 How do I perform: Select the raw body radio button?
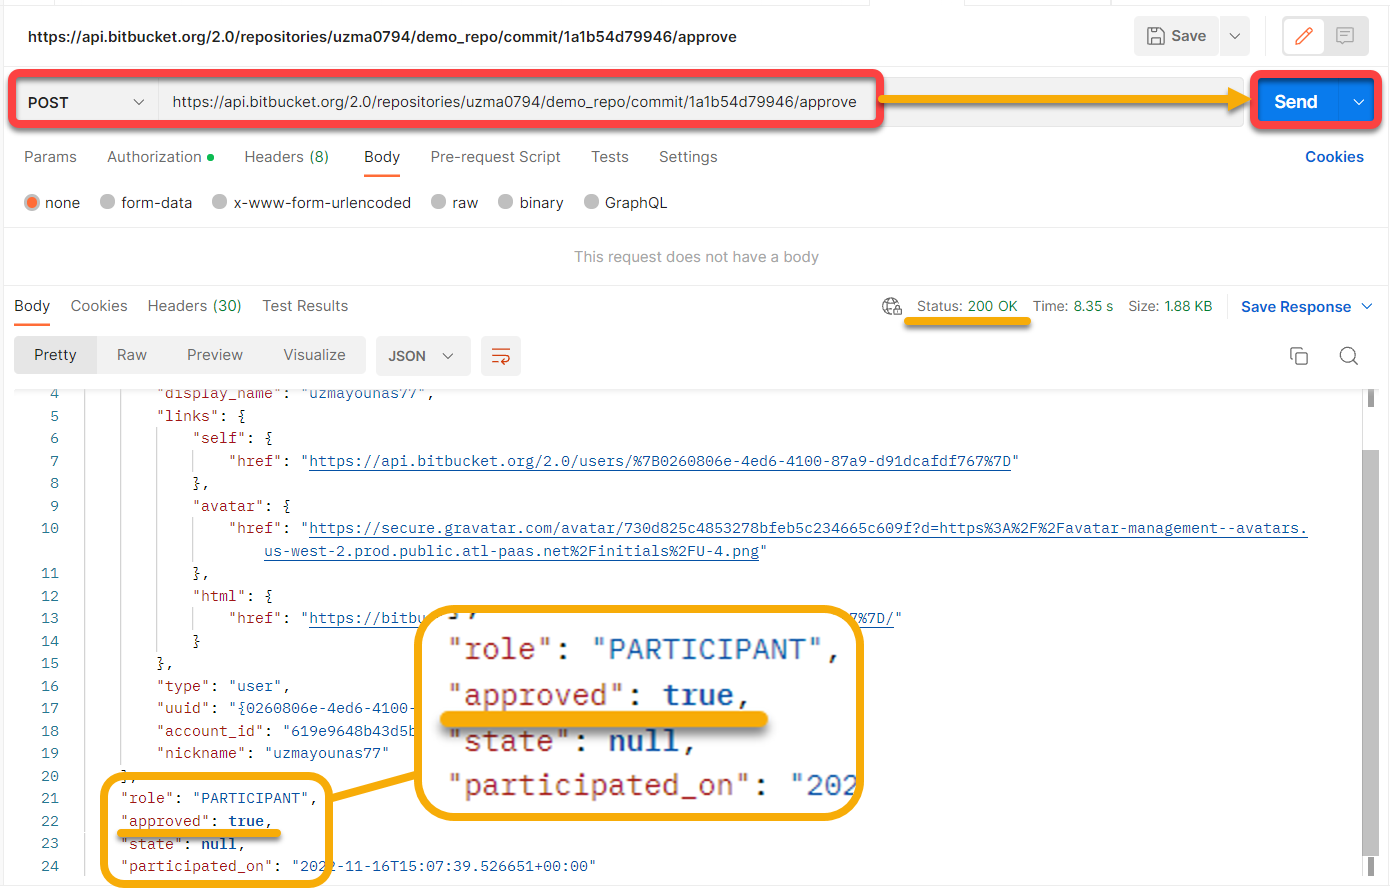[x=439, y=203]
